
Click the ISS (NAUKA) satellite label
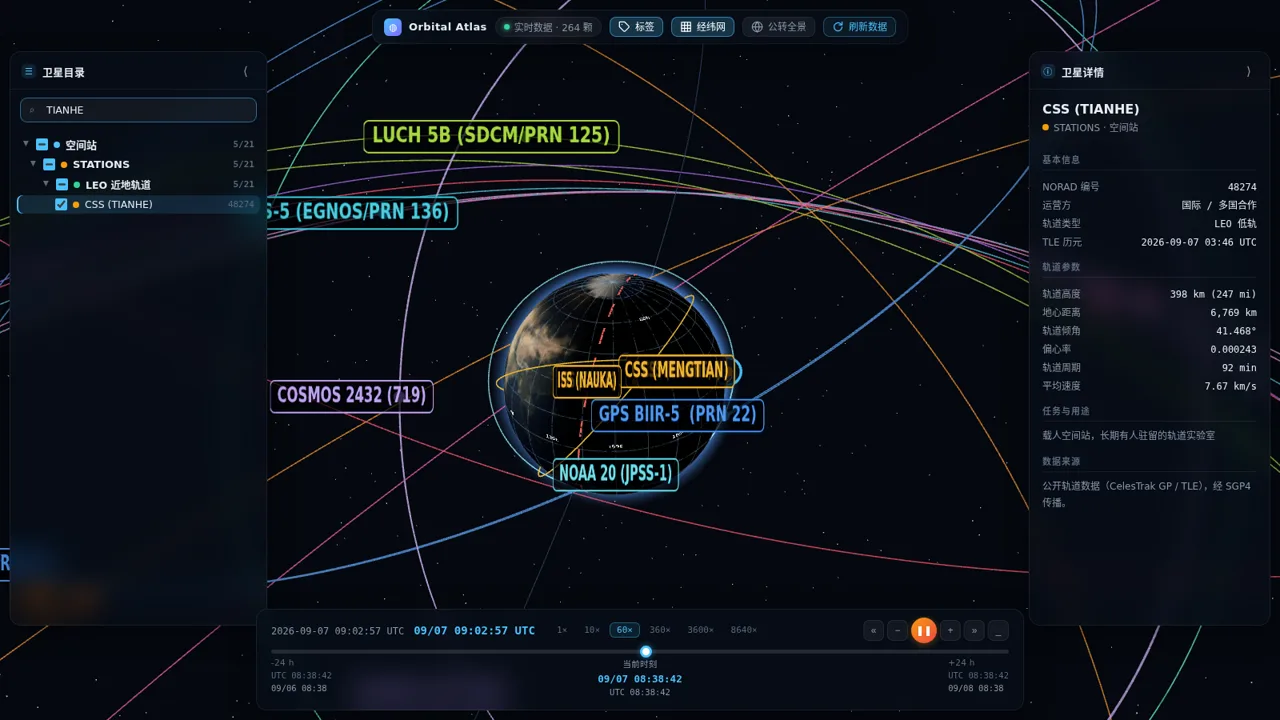tap(587, 381)
